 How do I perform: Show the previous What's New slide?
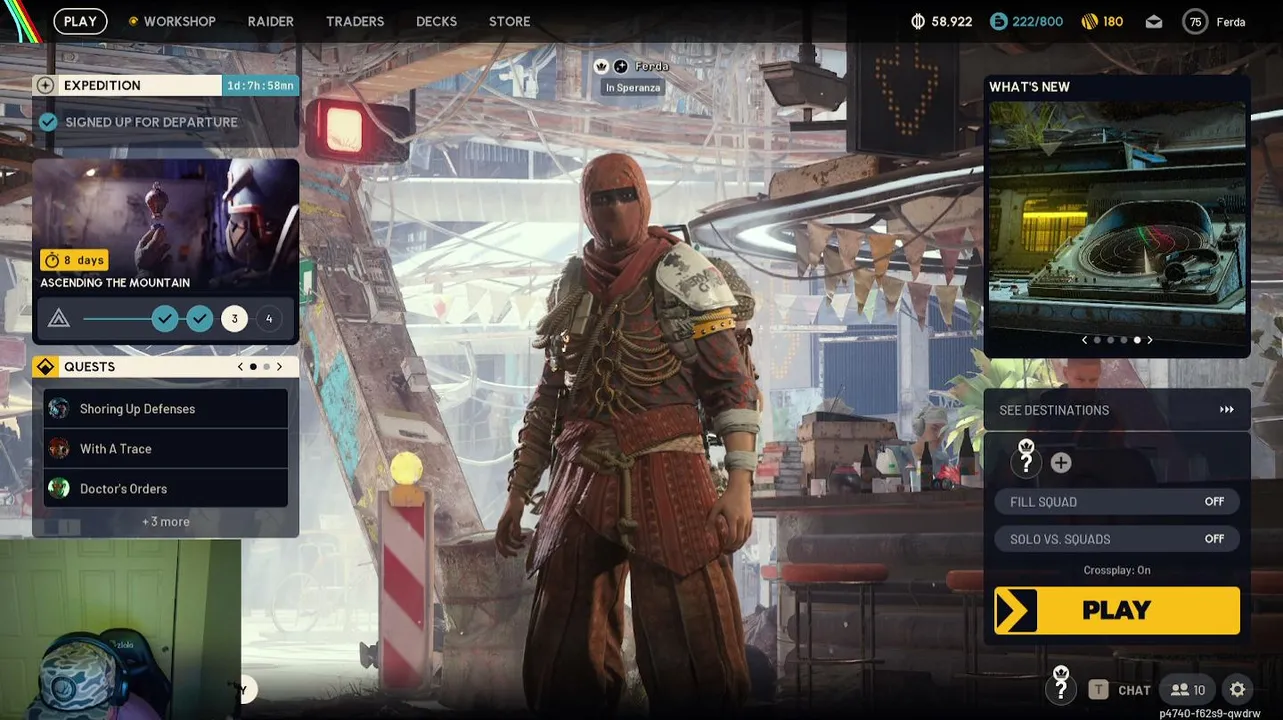tap(1084, 340)
